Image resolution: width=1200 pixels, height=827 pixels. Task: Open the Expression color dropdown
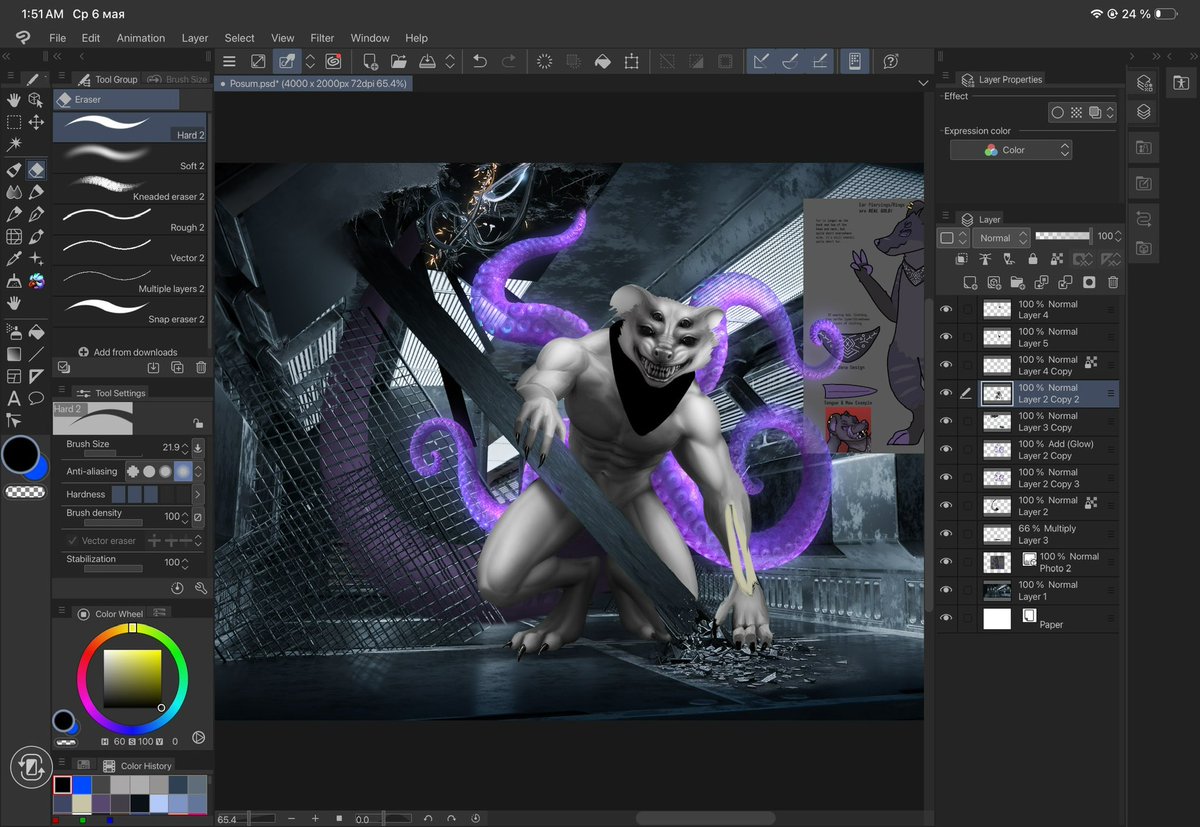[x=1011, y=150]
